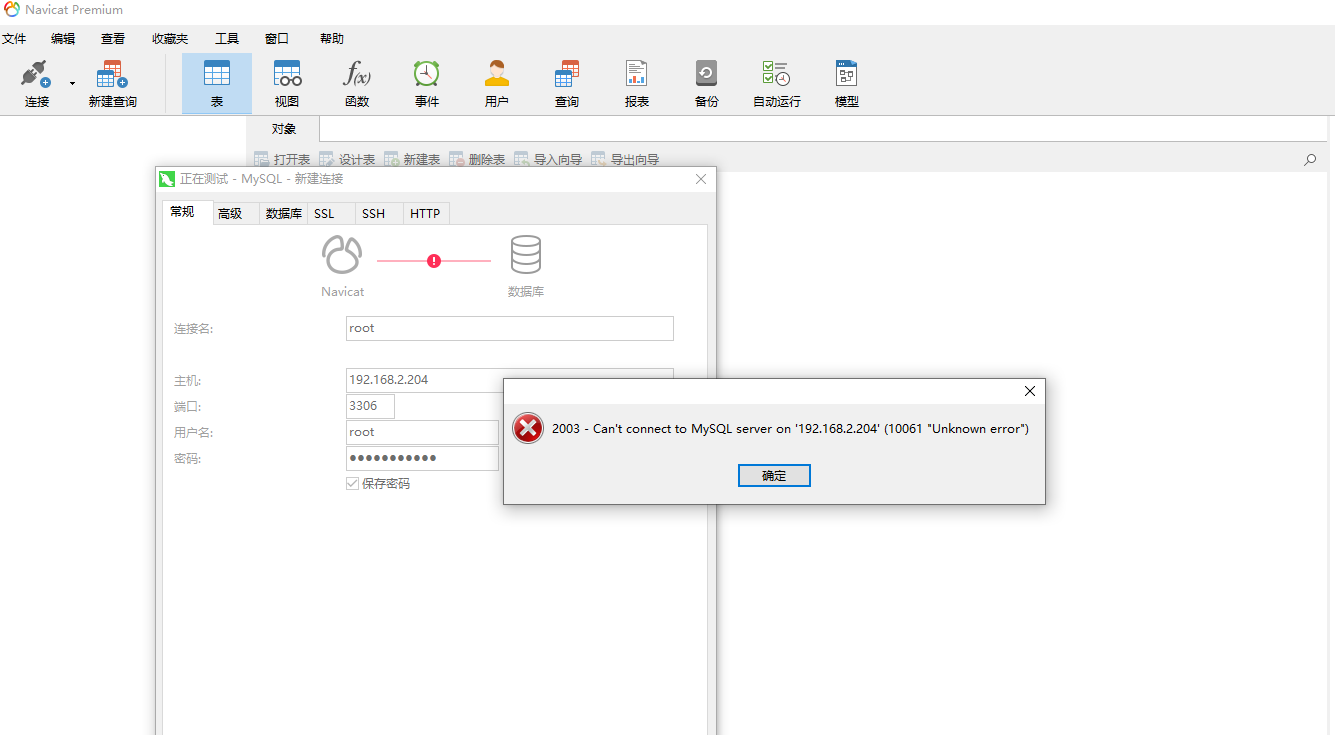
Task: Open the 事件 (Event) toolbar icon
Action: click(x=427, y=84)
